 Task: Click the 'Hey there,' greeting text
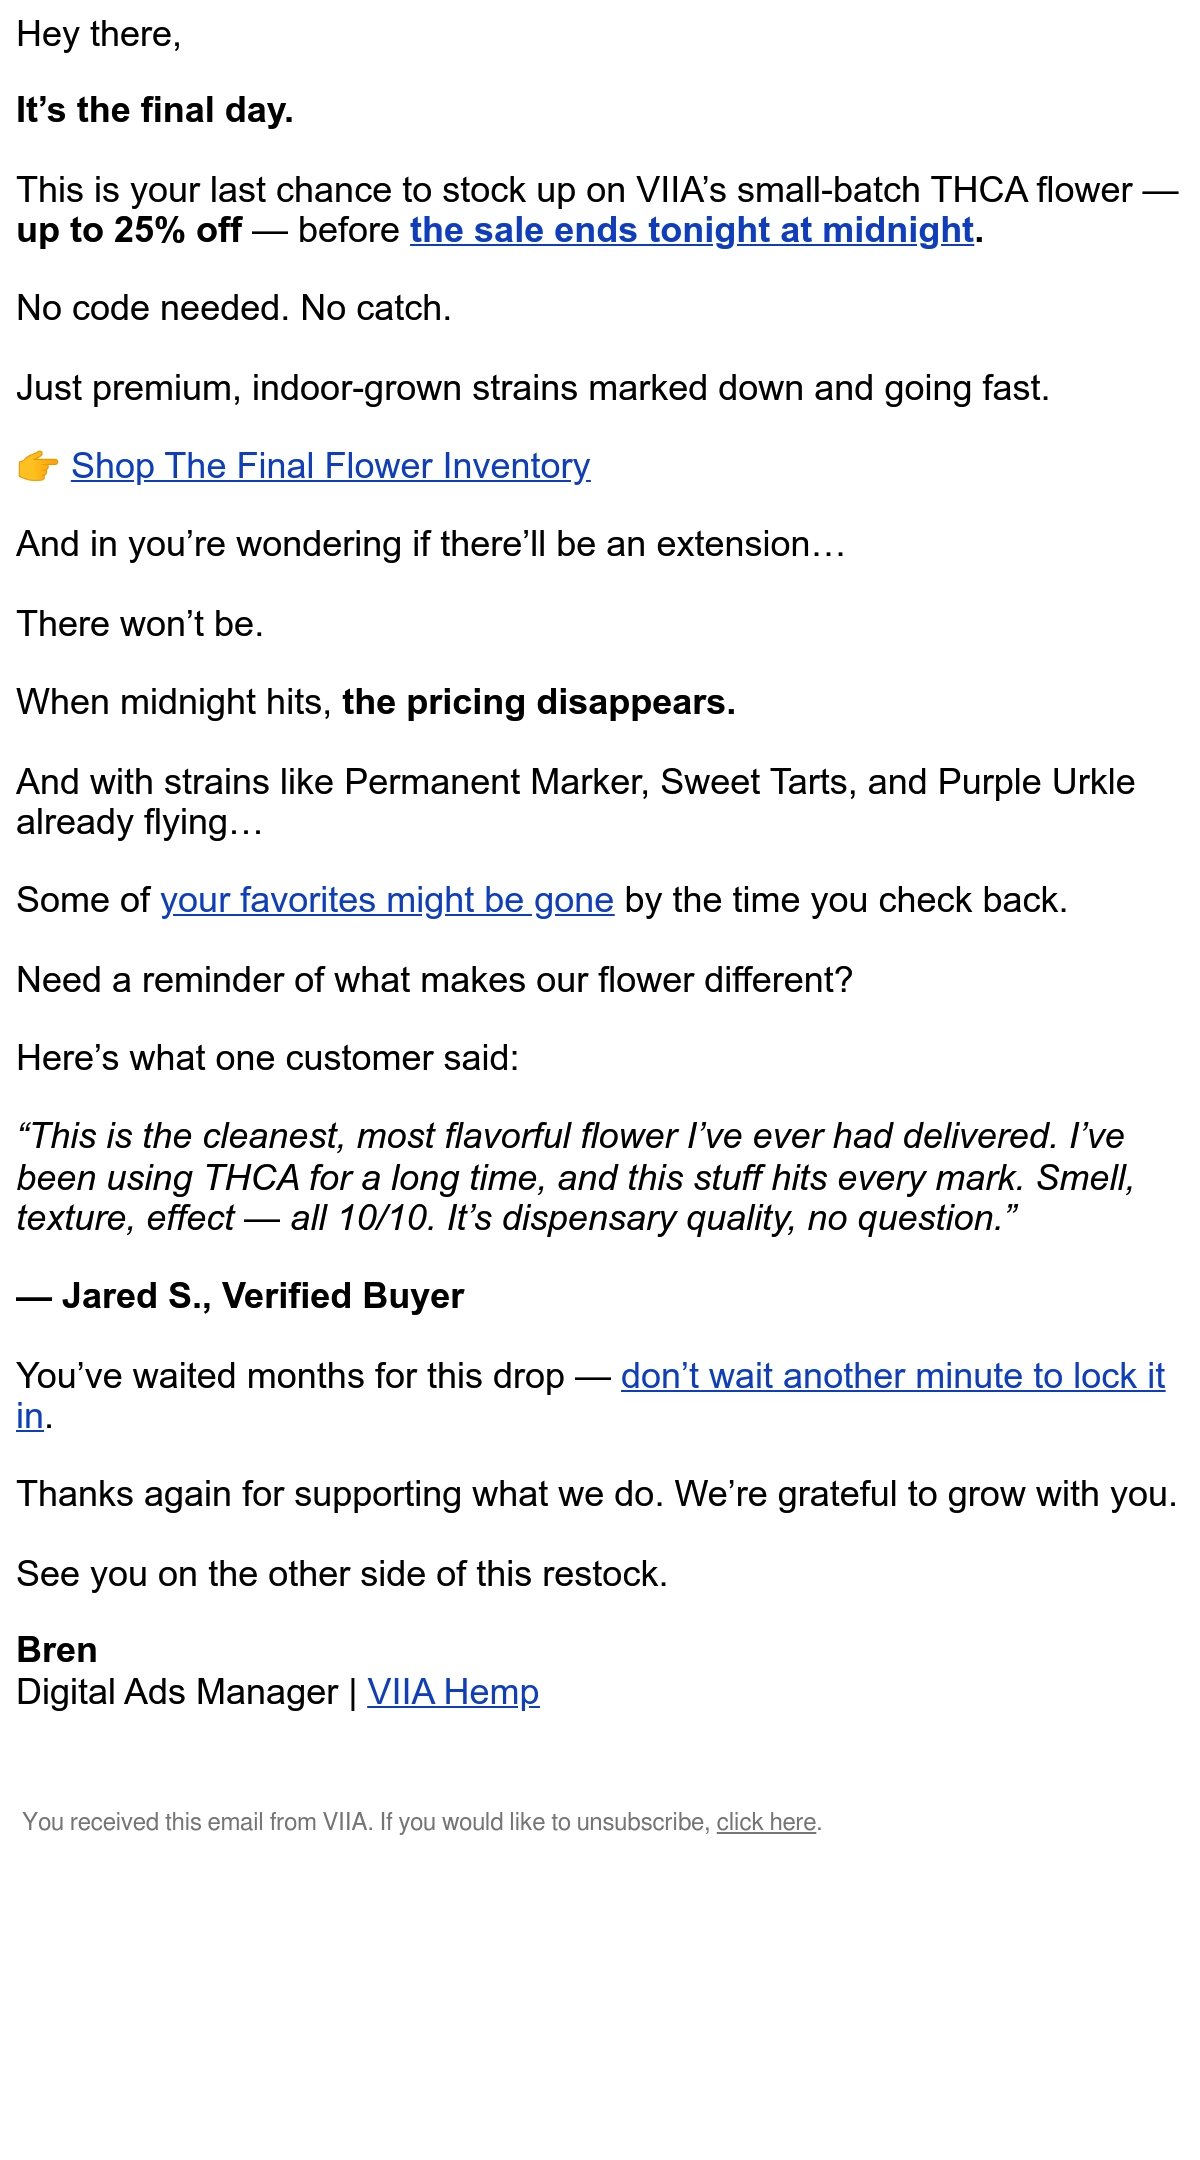(x=99, y=35)
